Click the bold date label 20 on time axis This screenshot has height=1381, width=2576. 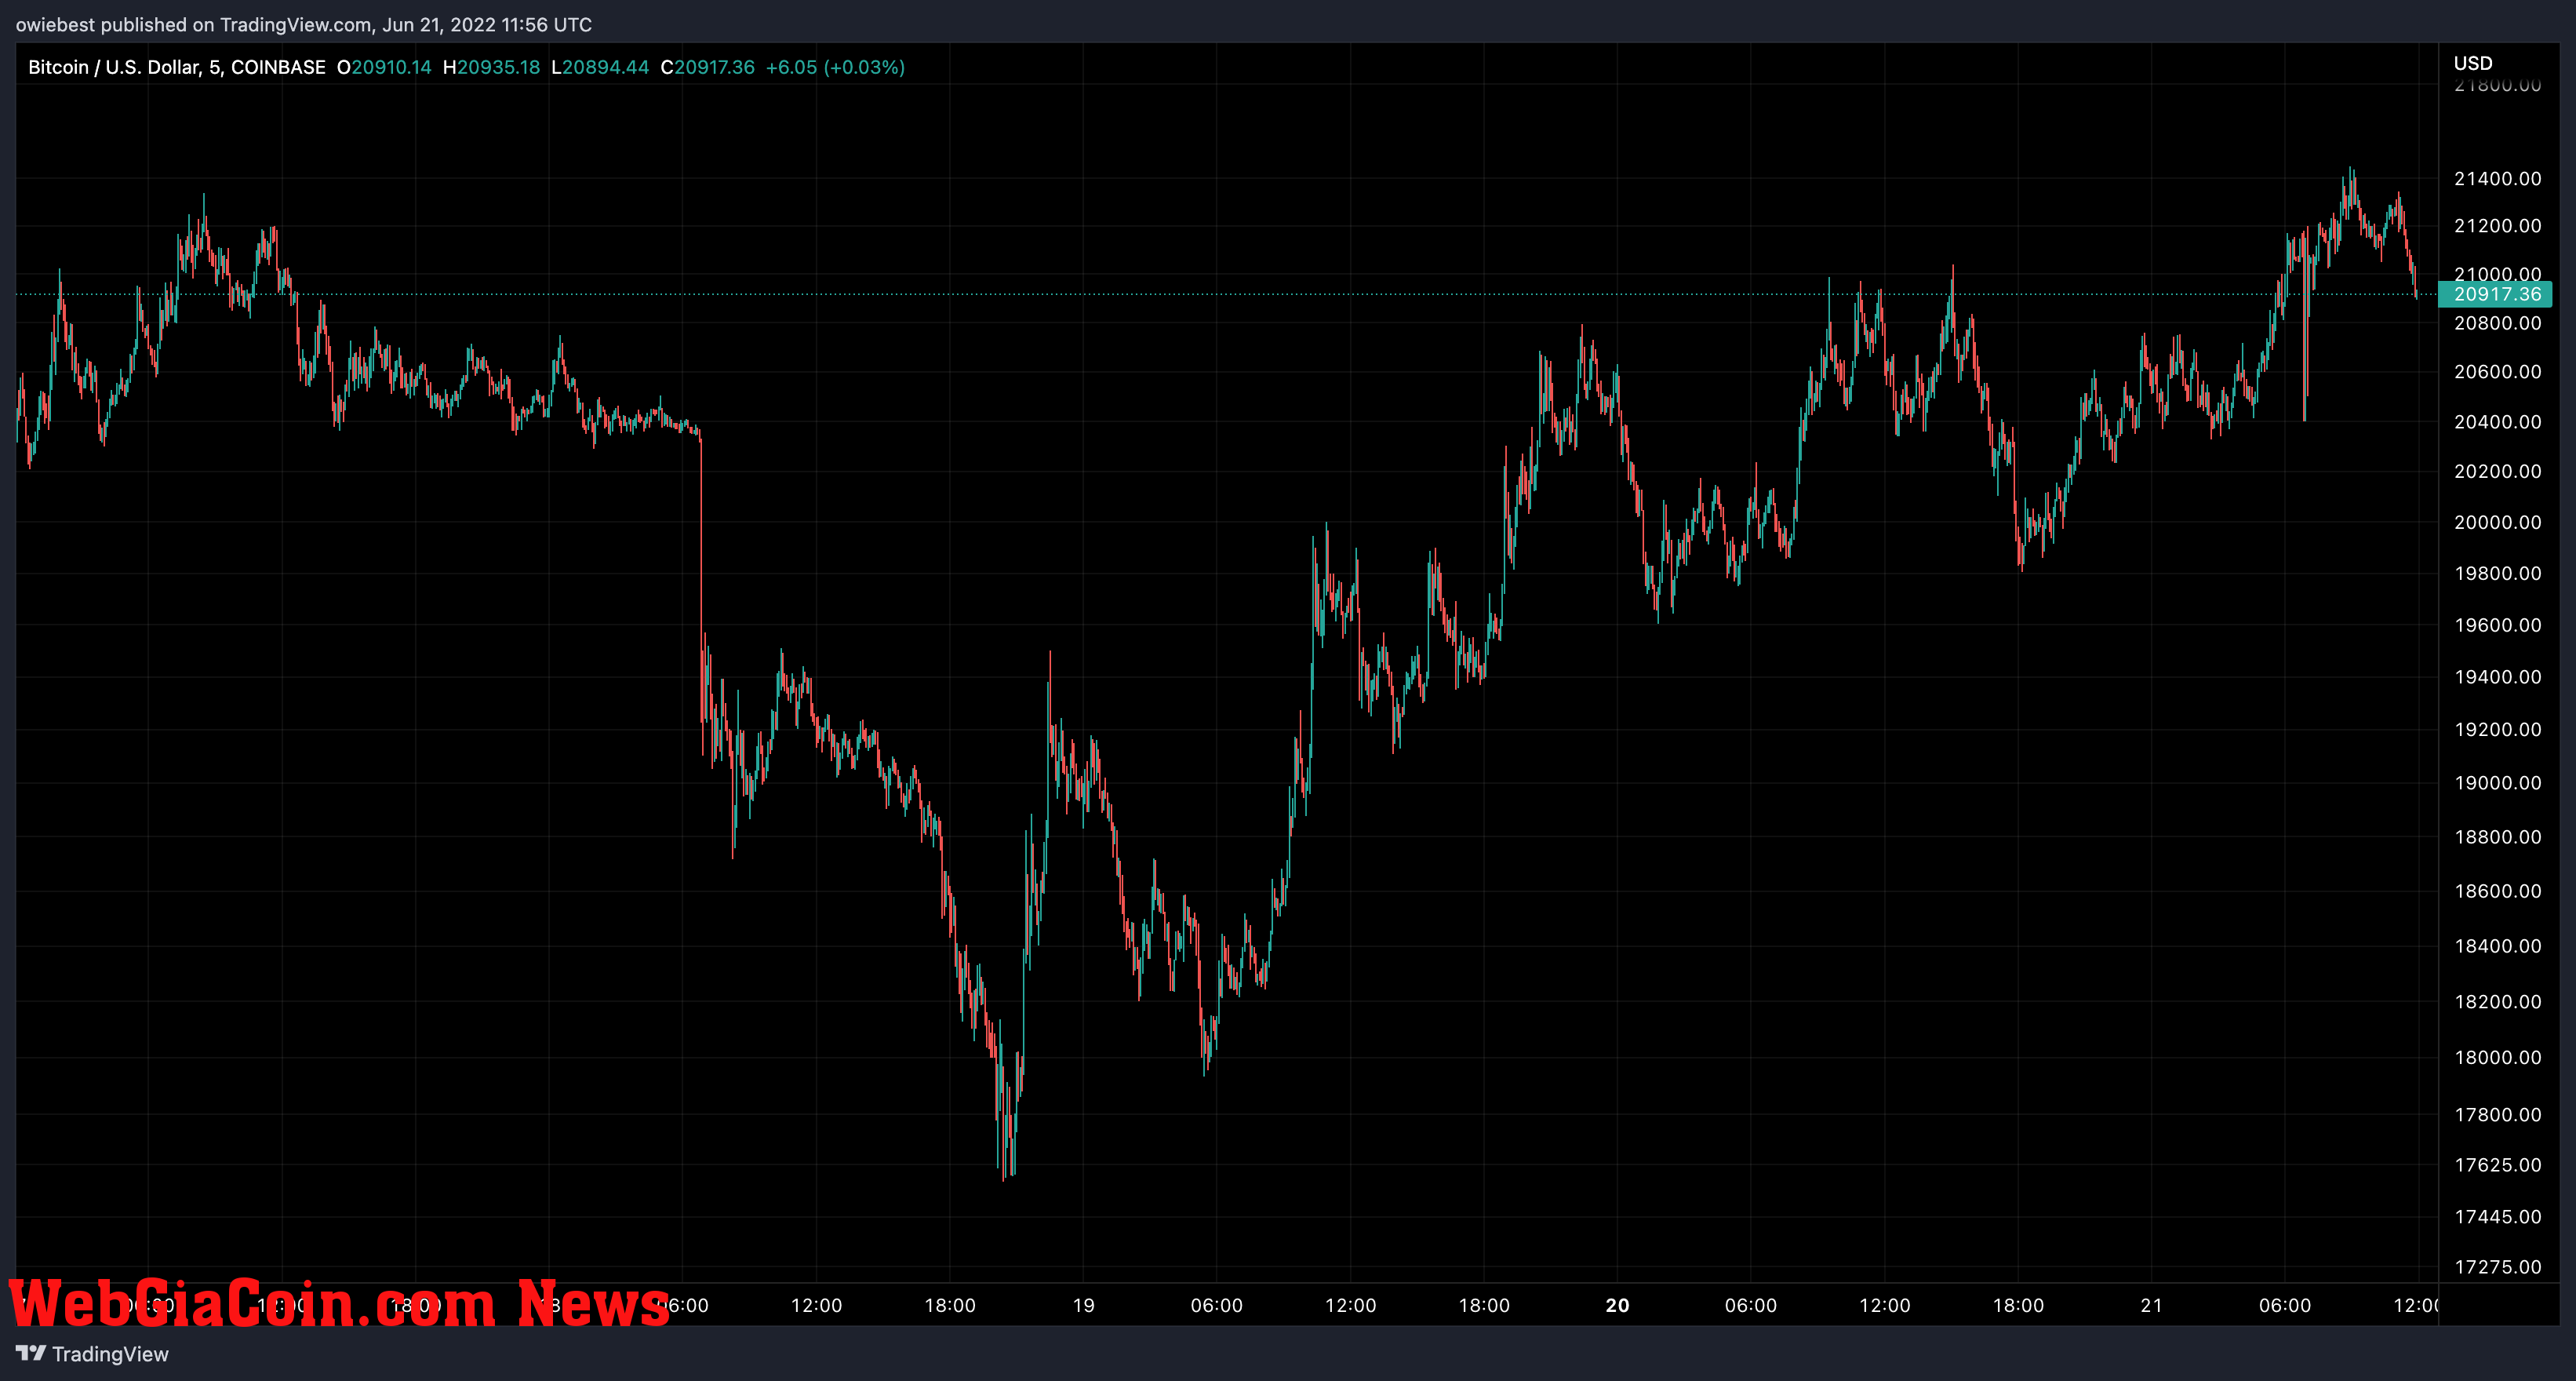pos(1617,1306)
